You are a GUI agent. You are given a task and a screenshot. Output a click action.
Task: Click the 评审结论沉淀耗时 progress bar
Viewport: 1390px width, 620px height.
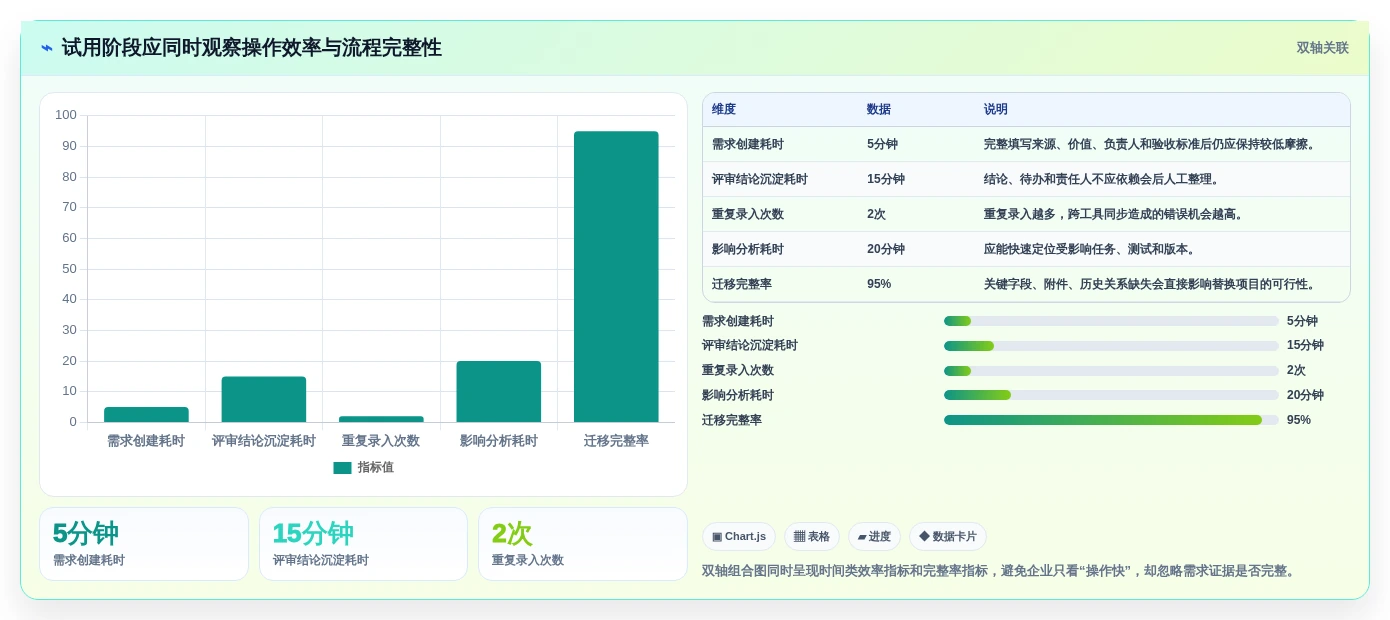pos(1111,346)
